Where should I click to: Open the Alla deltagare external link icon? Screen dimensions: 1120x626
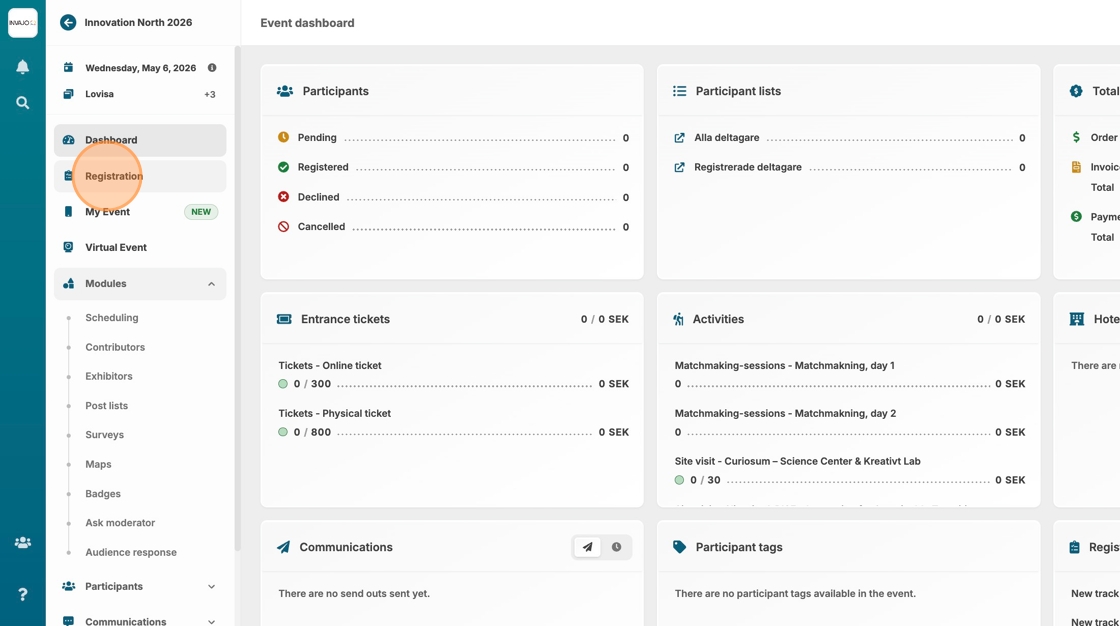coord(680,138)
